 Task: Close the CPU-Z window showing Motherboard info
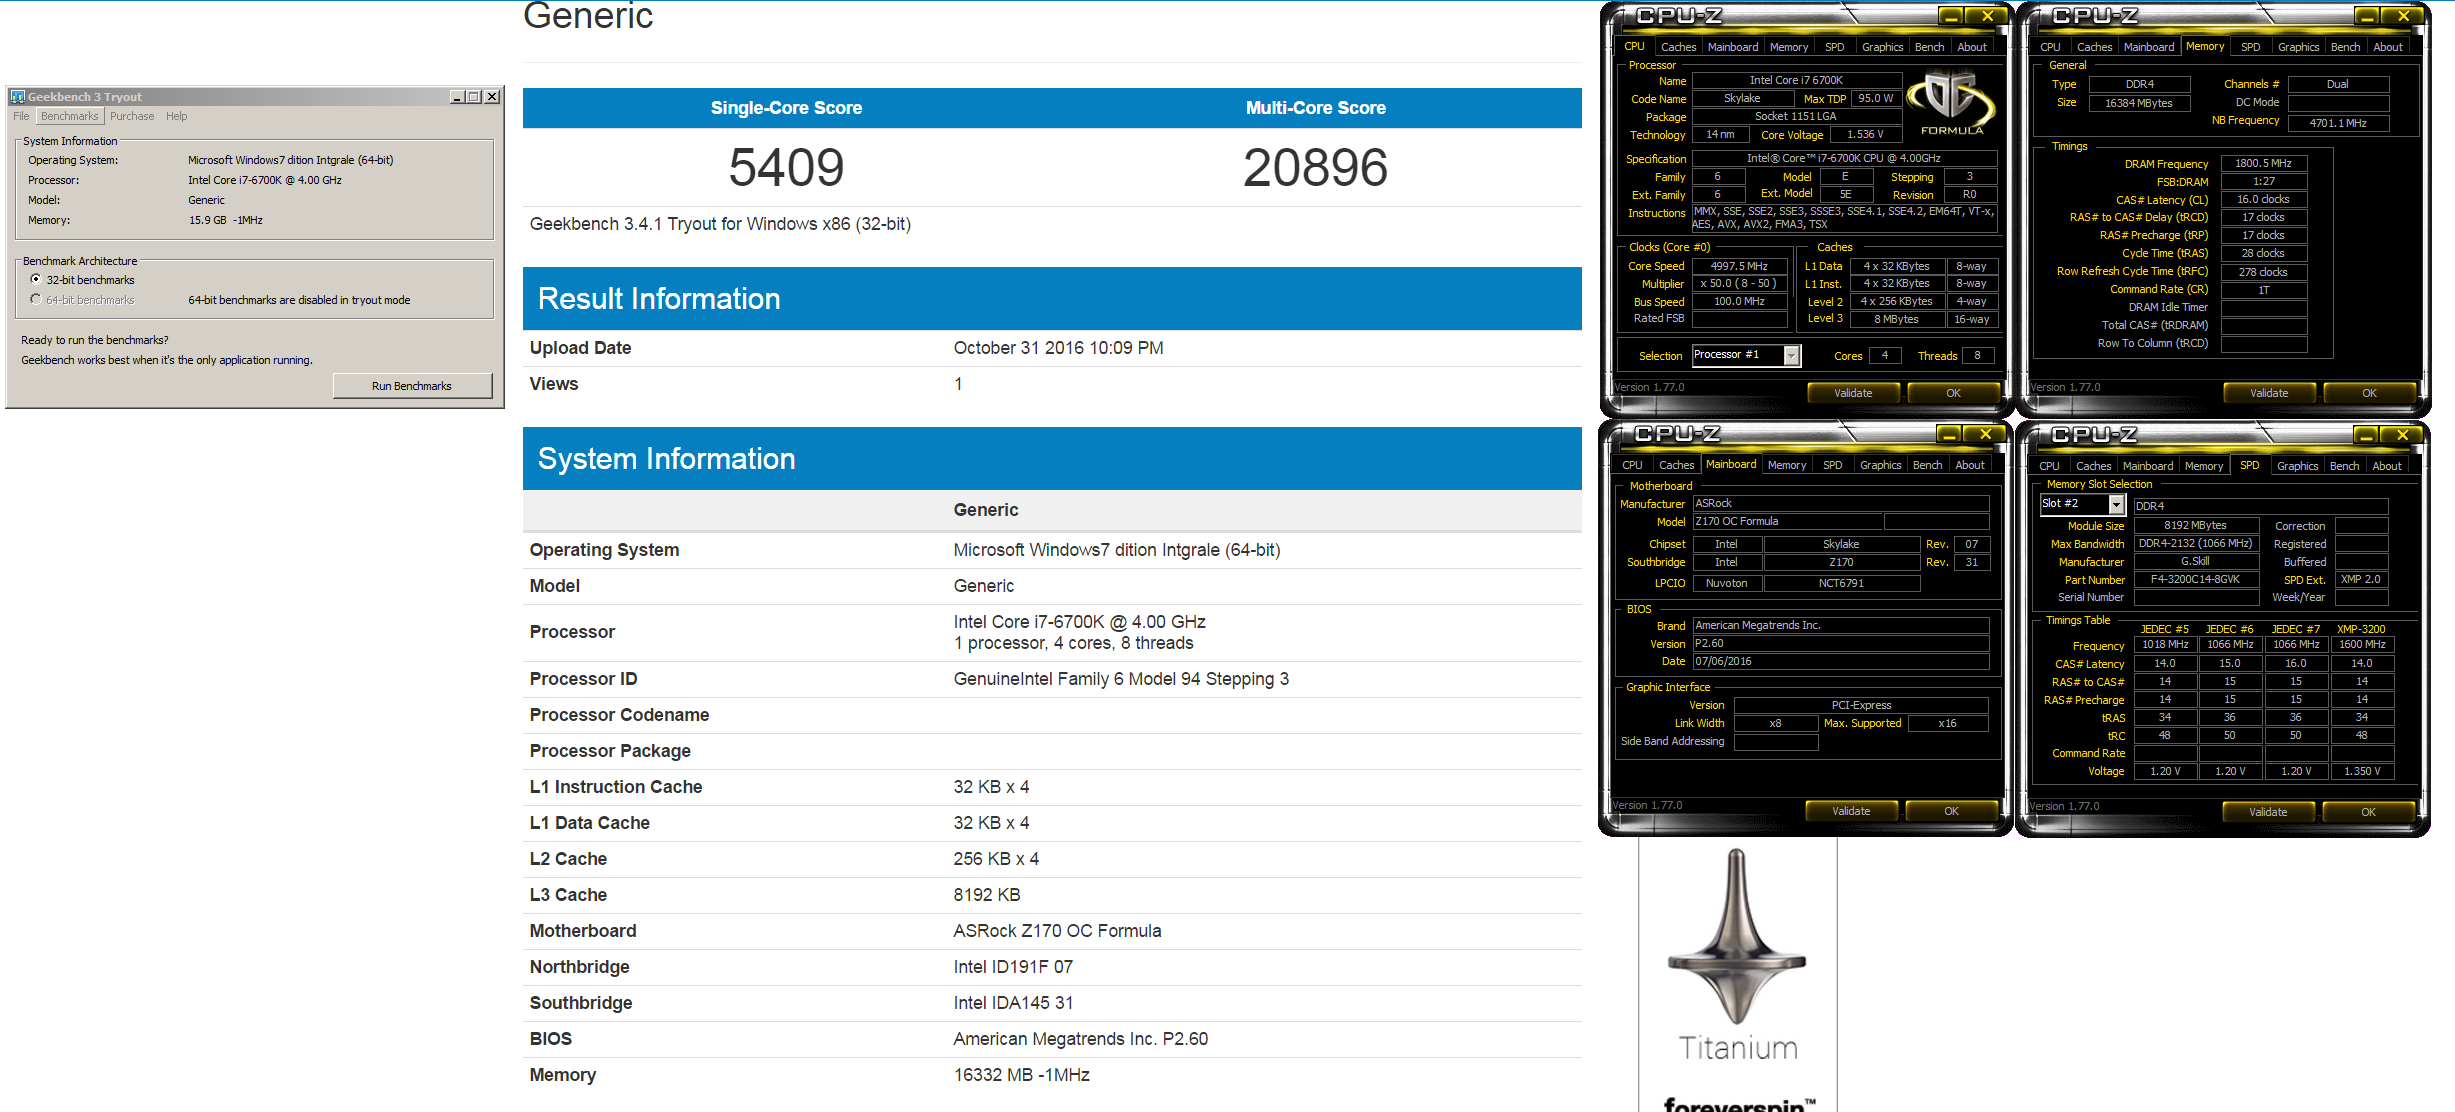[x=1986, y=434]
